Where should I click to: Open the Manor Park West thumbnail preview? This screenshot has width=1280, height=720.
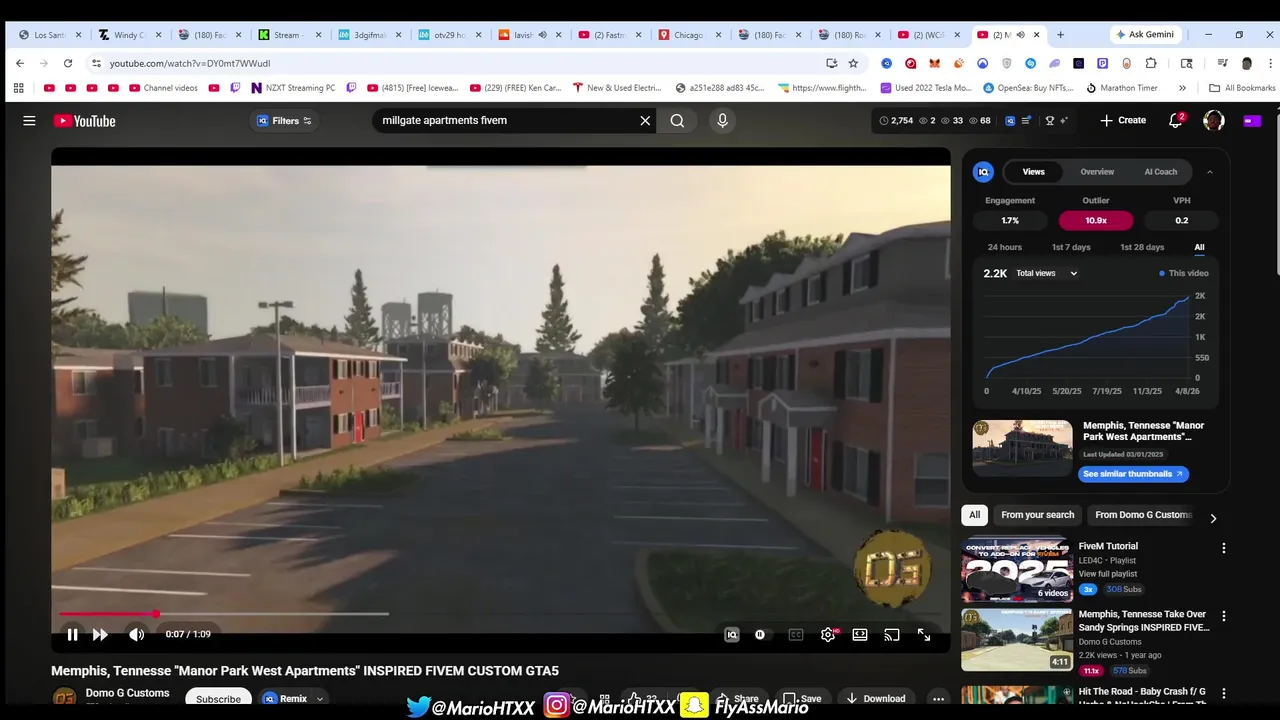tap(1022, 447)
